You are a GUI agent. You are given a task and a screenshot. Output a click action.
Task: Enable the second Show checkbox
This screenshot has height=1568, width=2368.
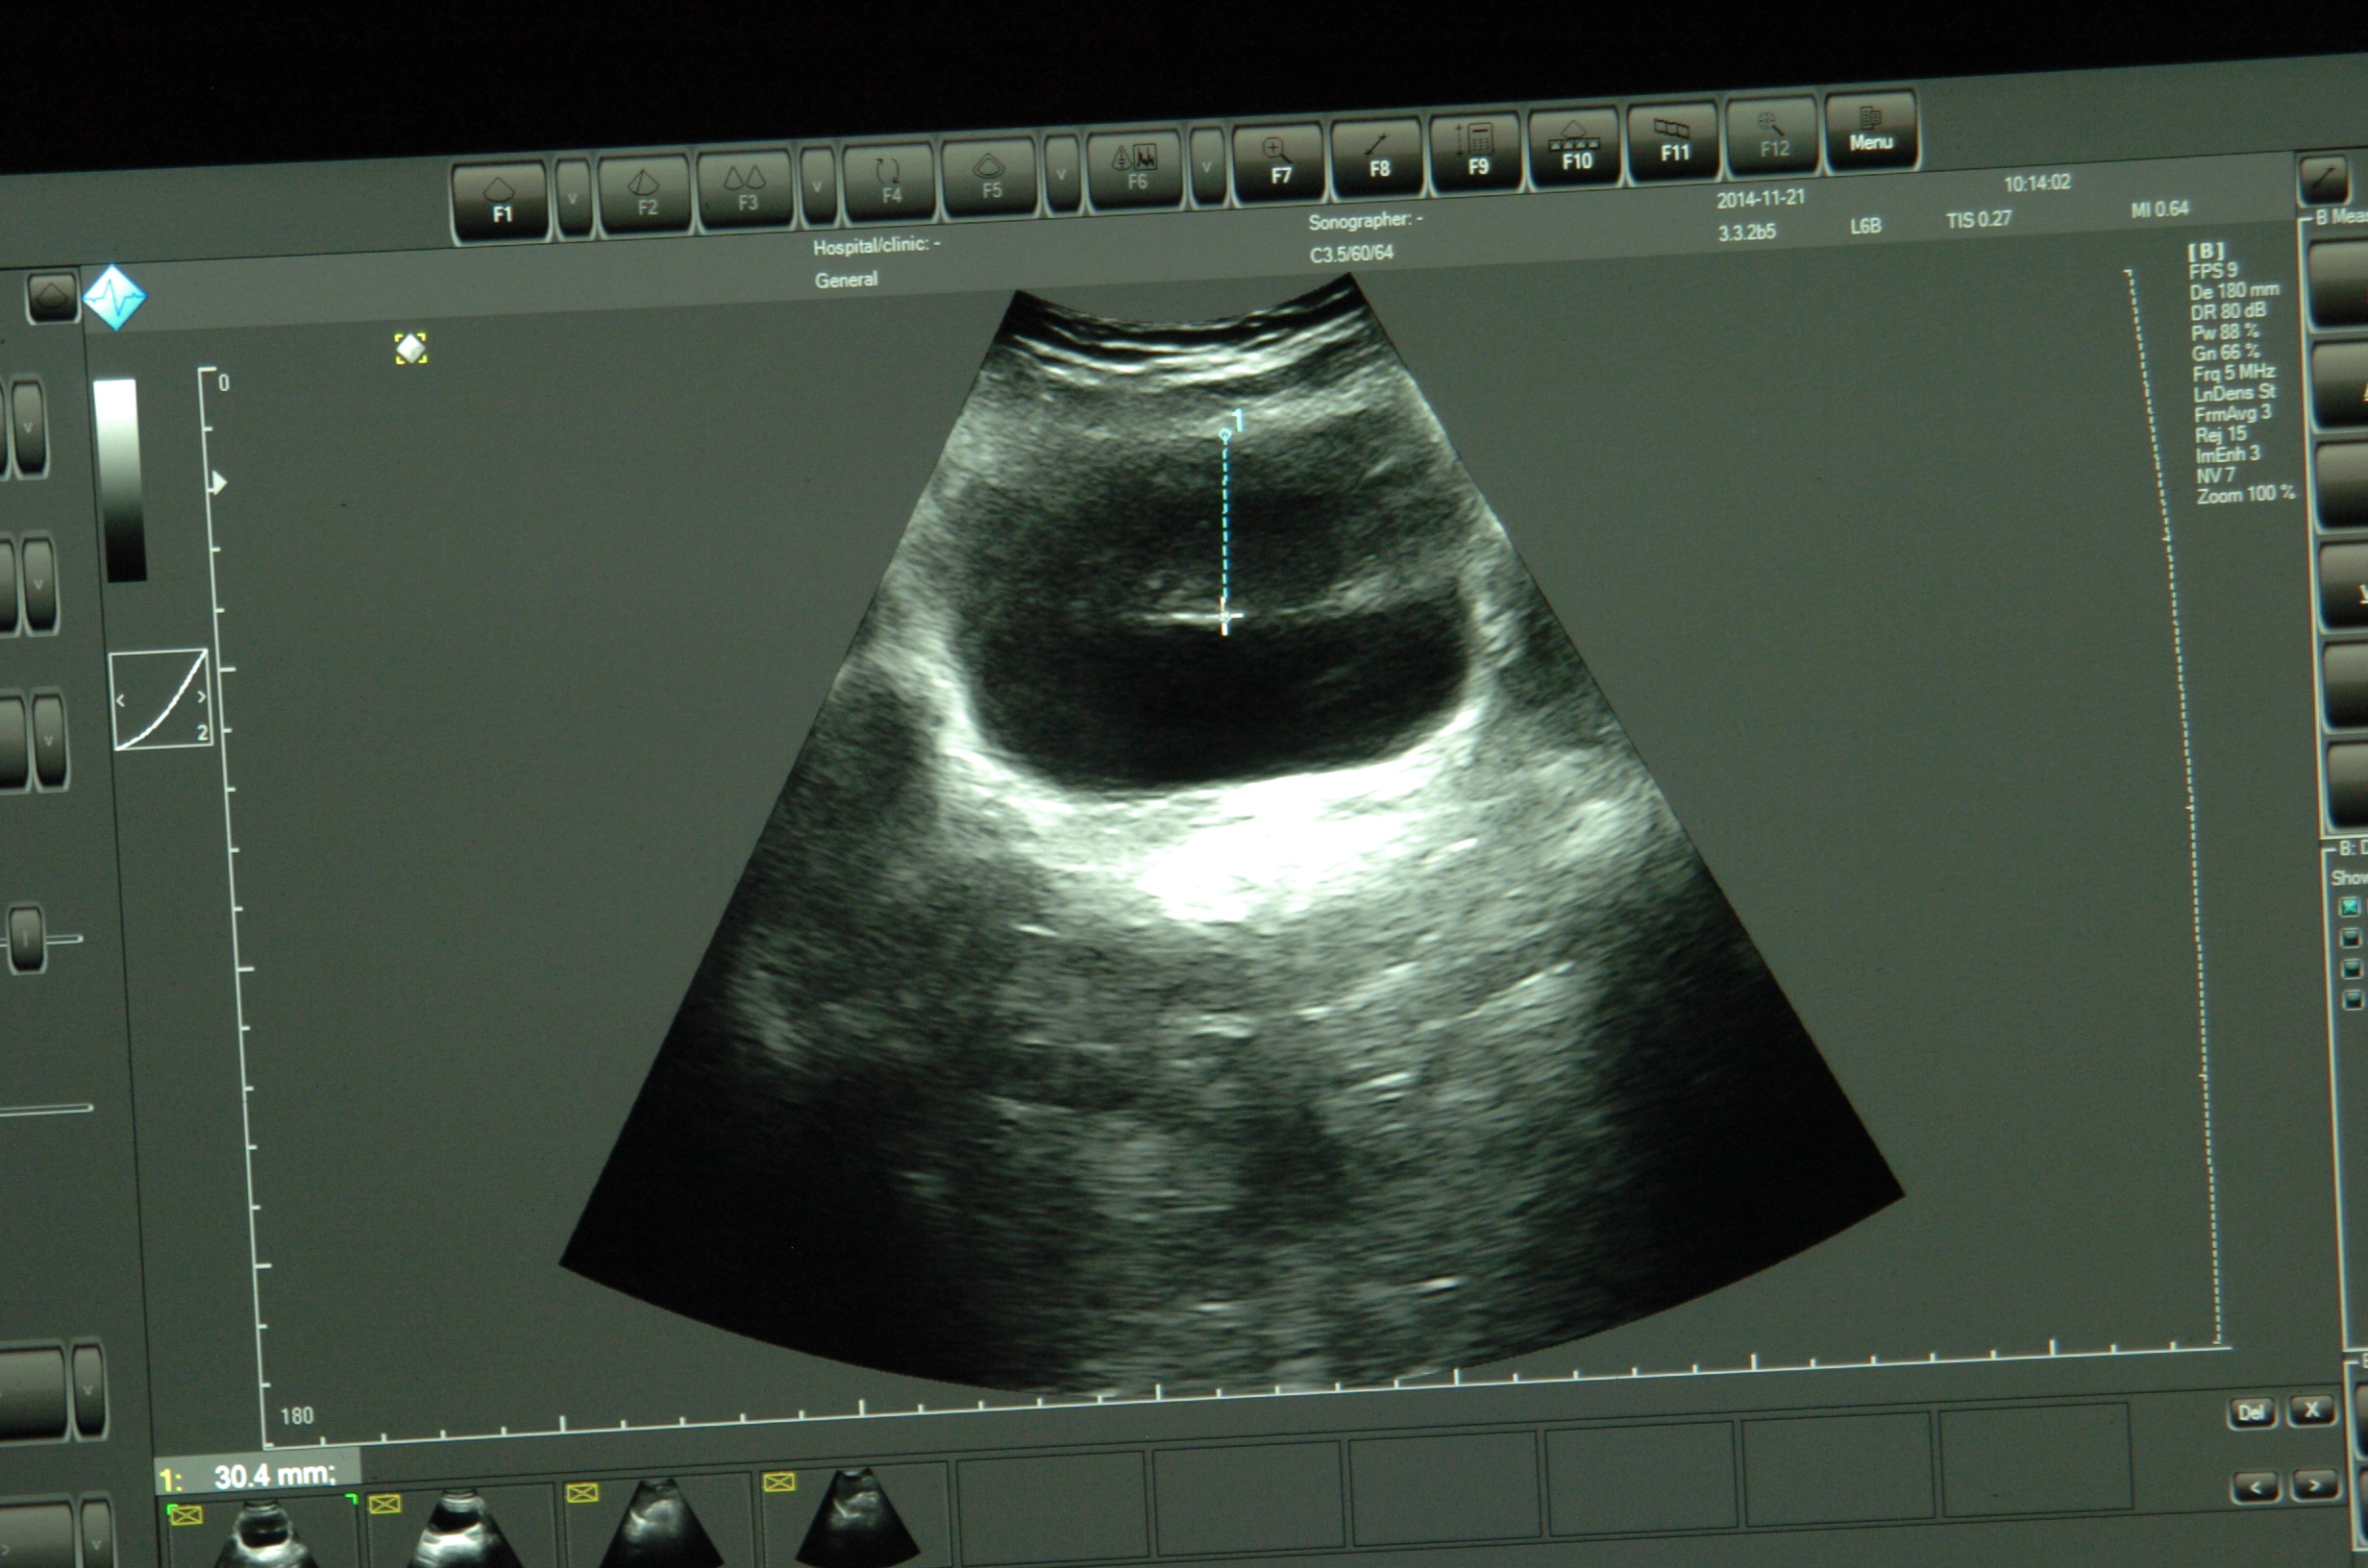coord(2350,937)
